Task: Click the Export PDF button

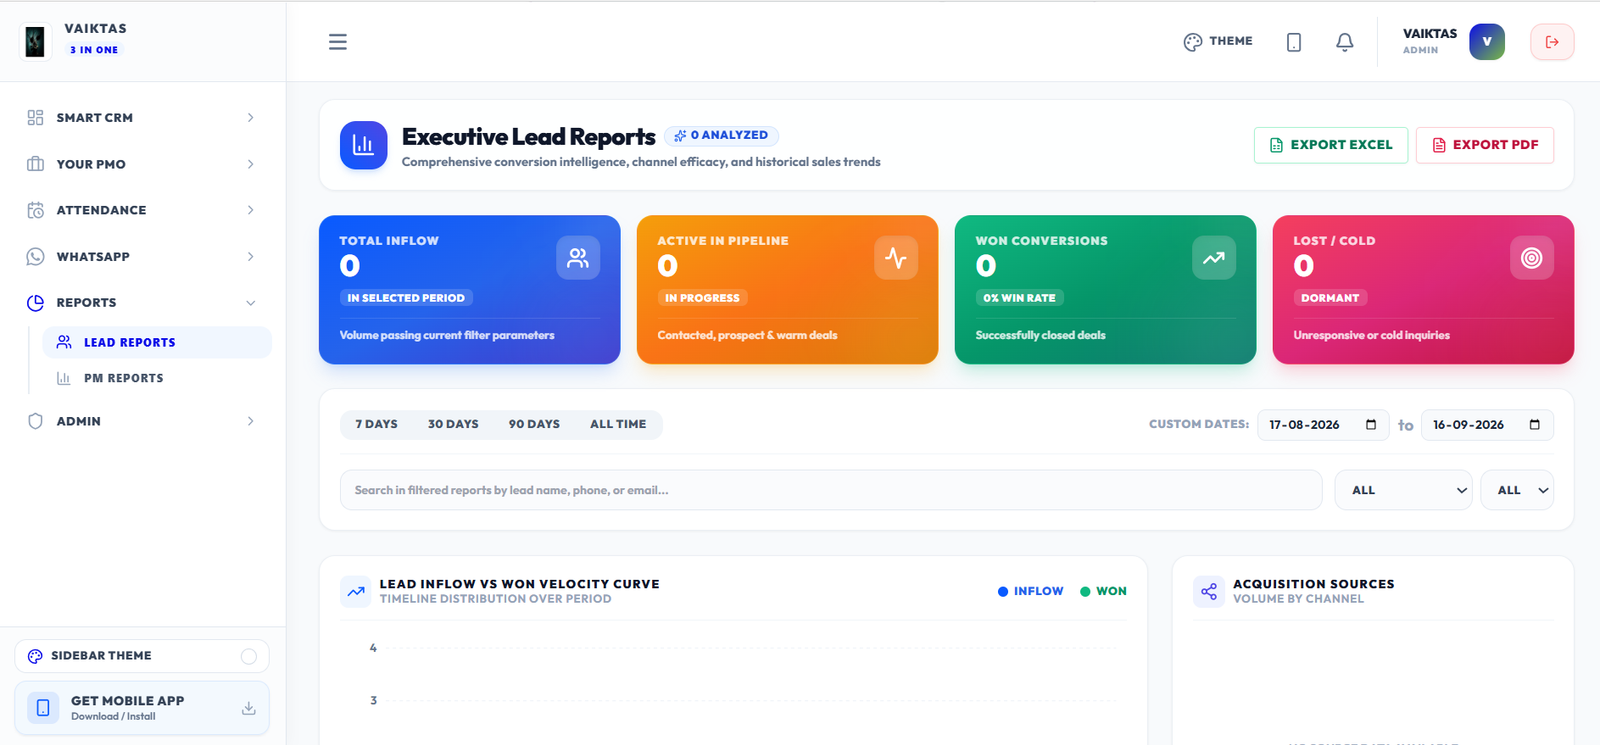Action: pyautogui.click(x=1485, y=145)
